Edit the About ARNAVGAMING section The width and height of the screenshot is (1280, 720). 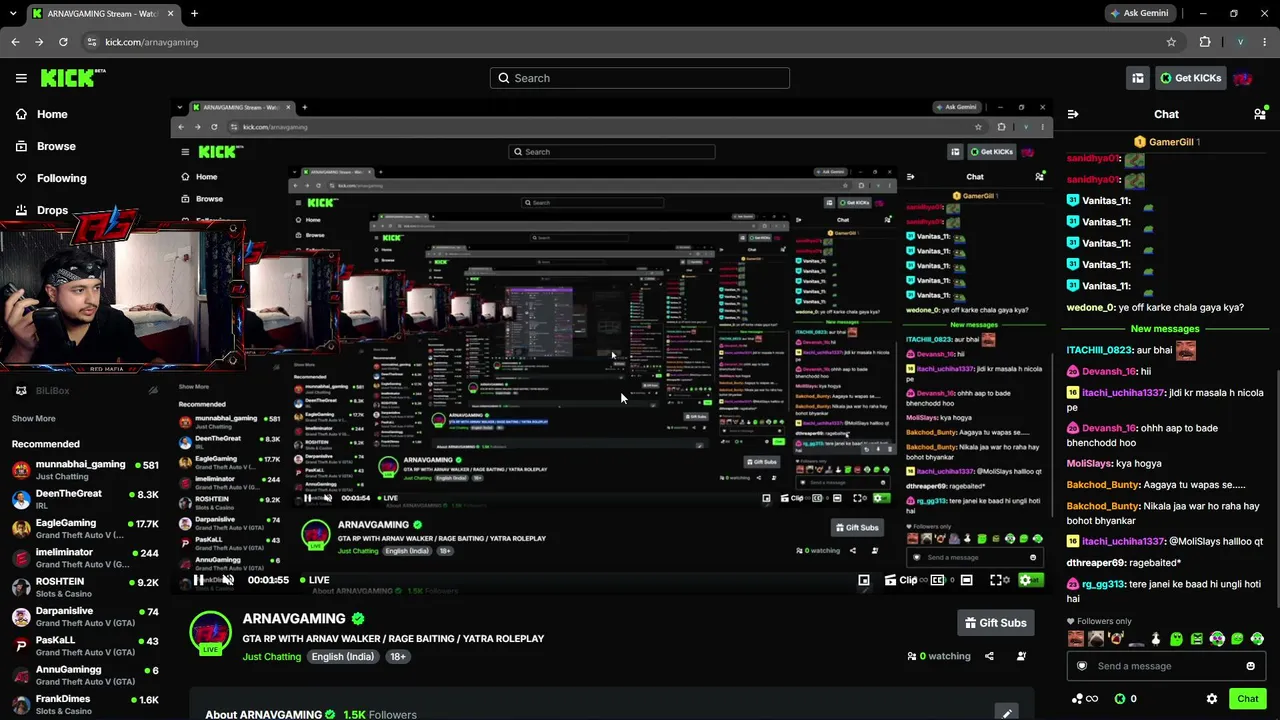pos(1007,713)
